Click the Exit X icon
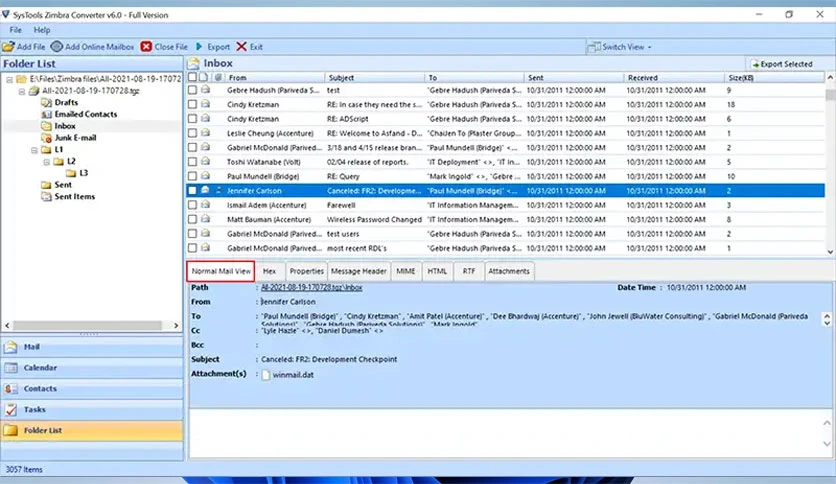Image resolution: width=836 pixels, height=484 pixels. (242, 47)
